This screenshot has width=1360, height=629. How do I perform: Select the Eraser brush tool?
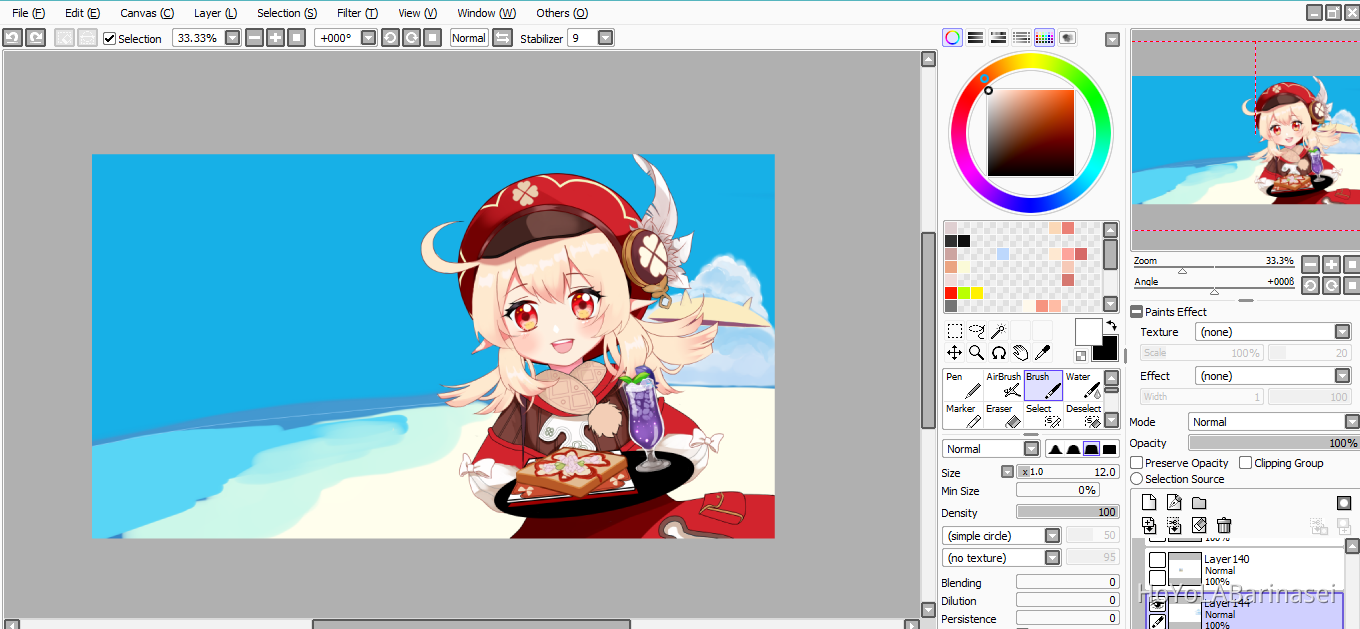[x=1000, y=416]
